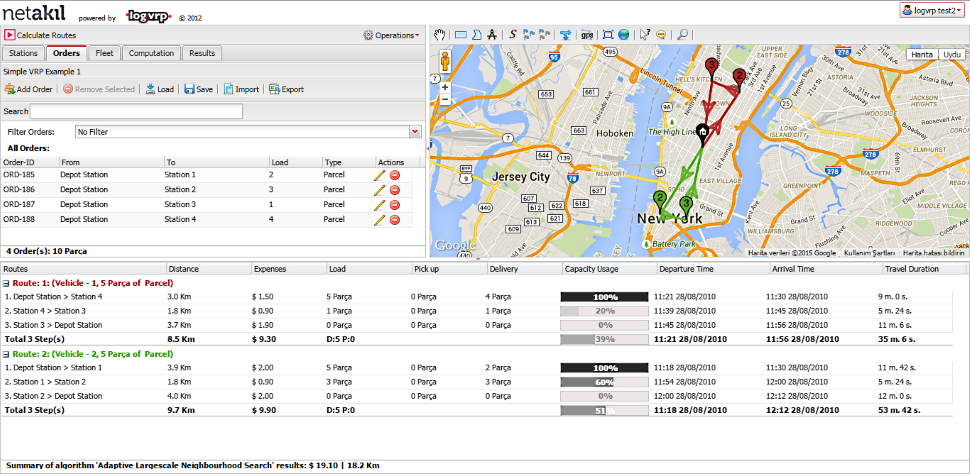Zoom out the map with minus button

coord(445,99)
